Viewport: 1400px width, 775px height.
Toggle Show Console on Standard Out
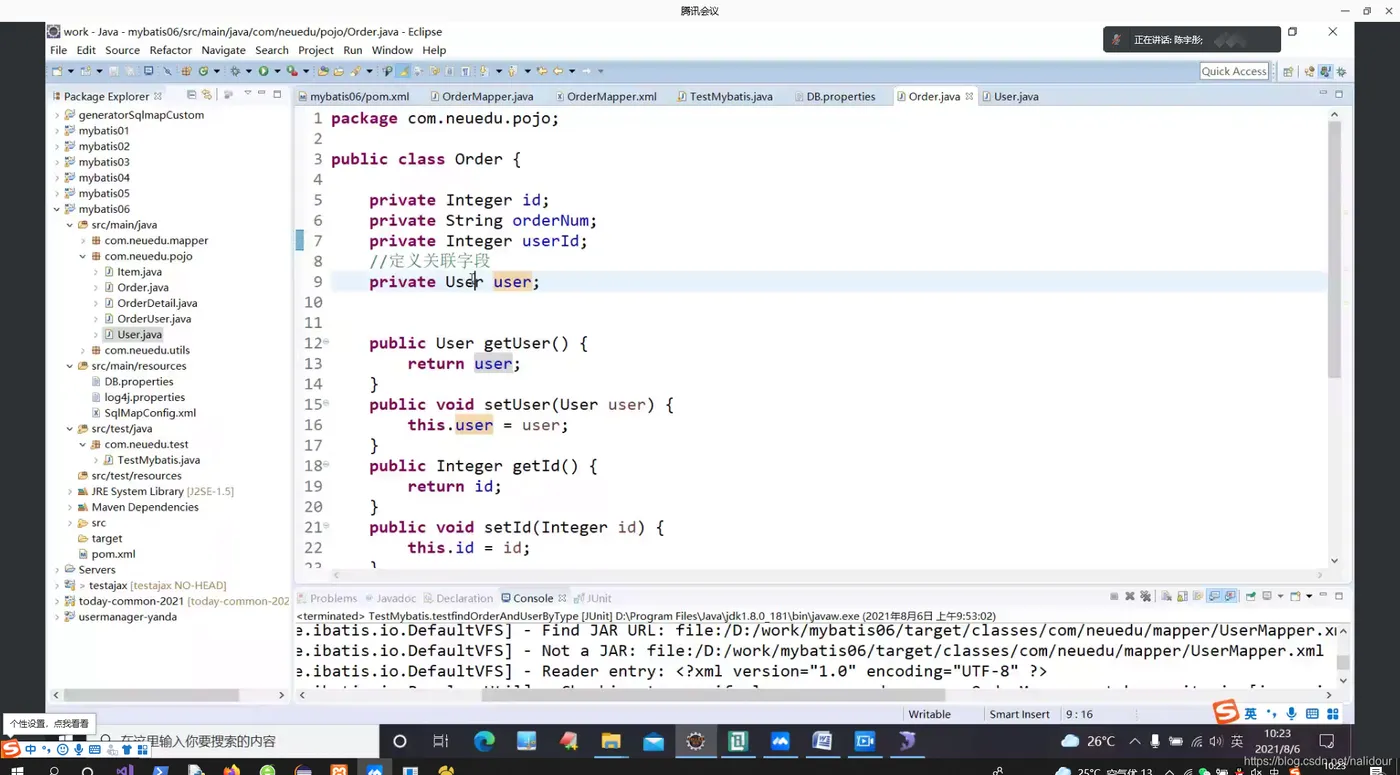click(1213, 596)
